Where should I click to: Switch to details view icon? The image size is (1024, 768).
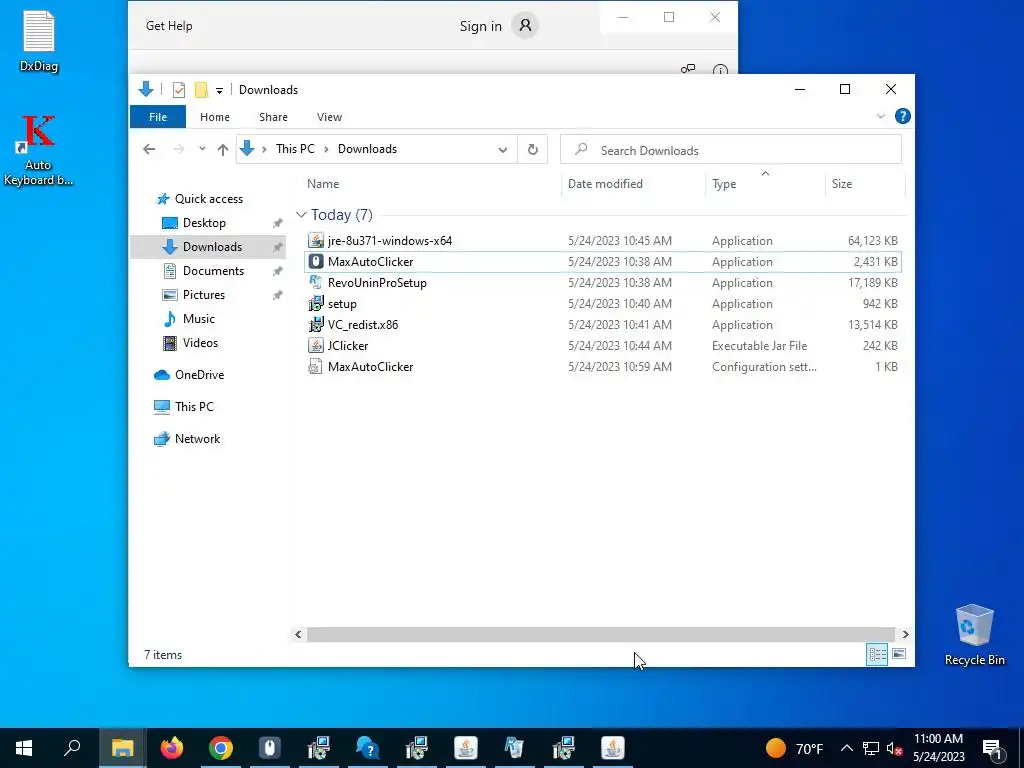[877, 654]
